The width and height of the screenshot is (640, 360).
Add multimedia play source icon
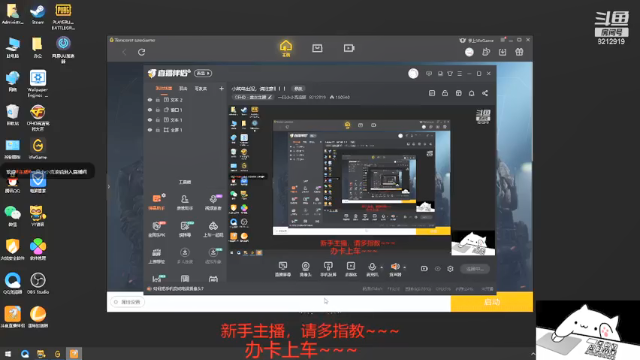coord(351,269)
